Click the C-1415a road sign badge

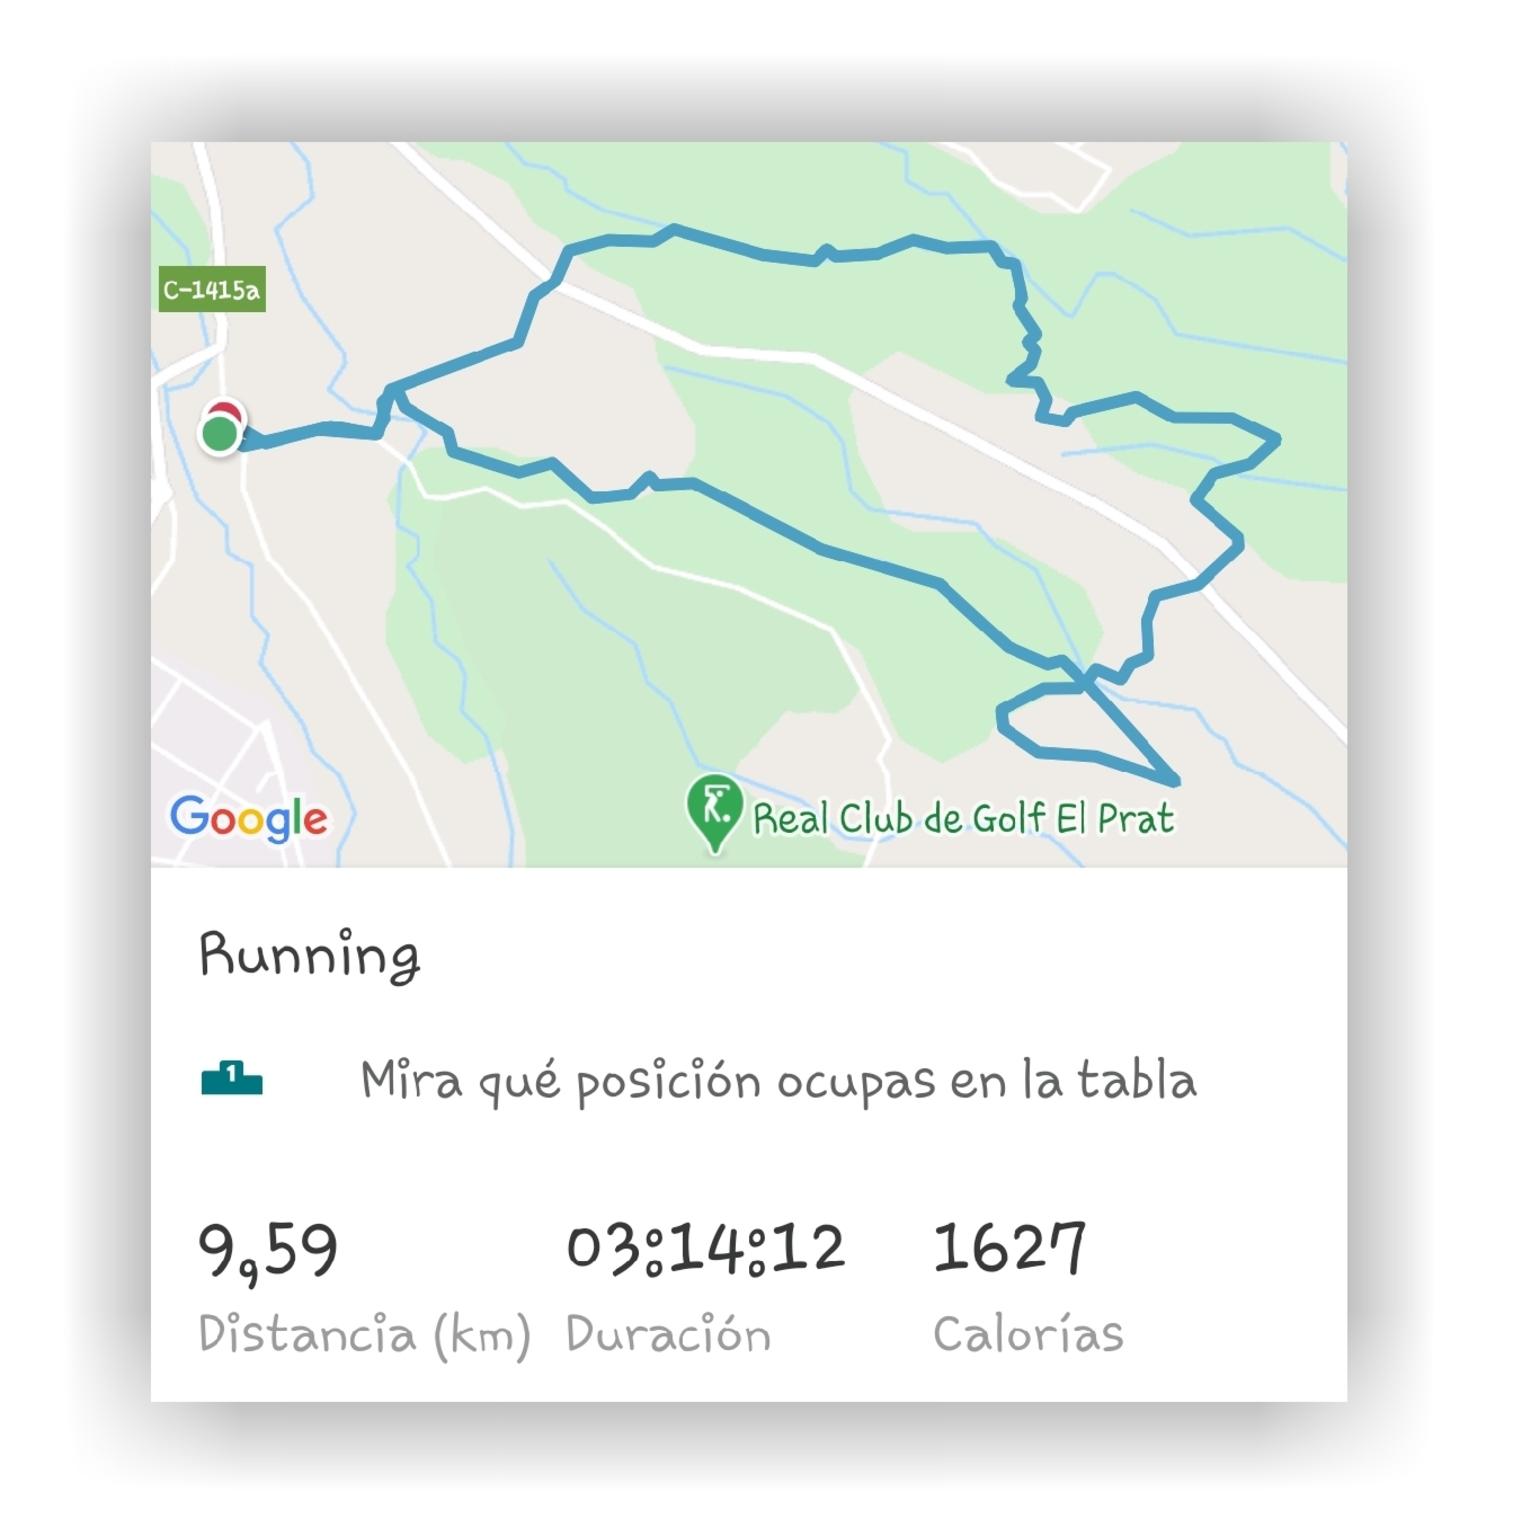(212, 290)
